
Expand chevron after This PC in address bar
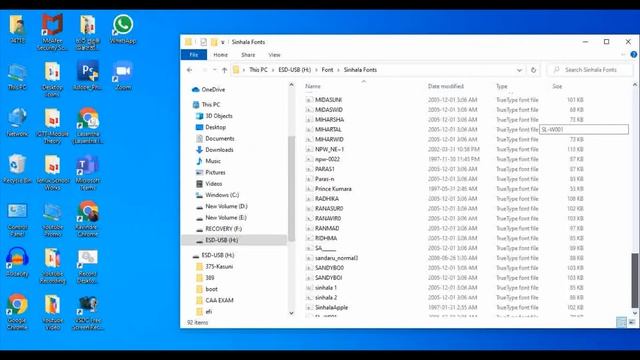click(x=273, y=70)
